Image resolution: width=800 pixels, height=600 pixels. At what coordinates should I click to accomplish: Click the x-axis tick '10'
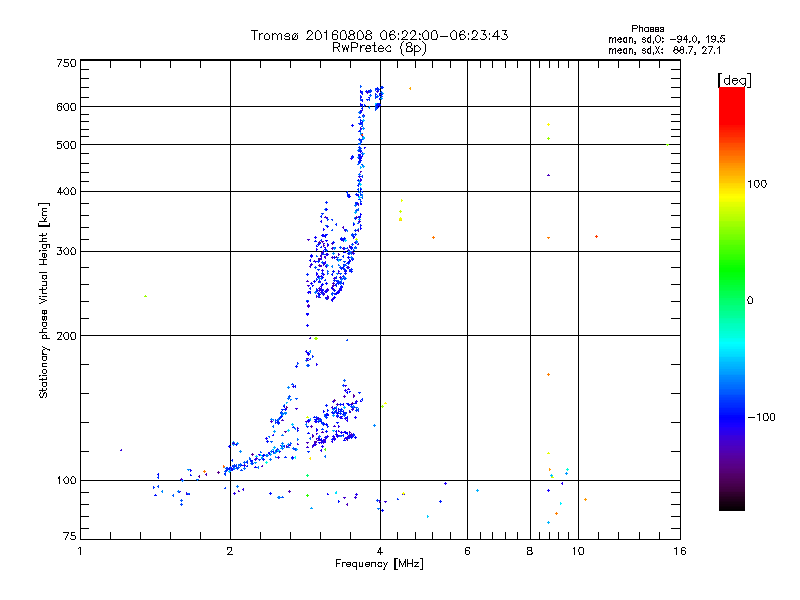[578, 551]
